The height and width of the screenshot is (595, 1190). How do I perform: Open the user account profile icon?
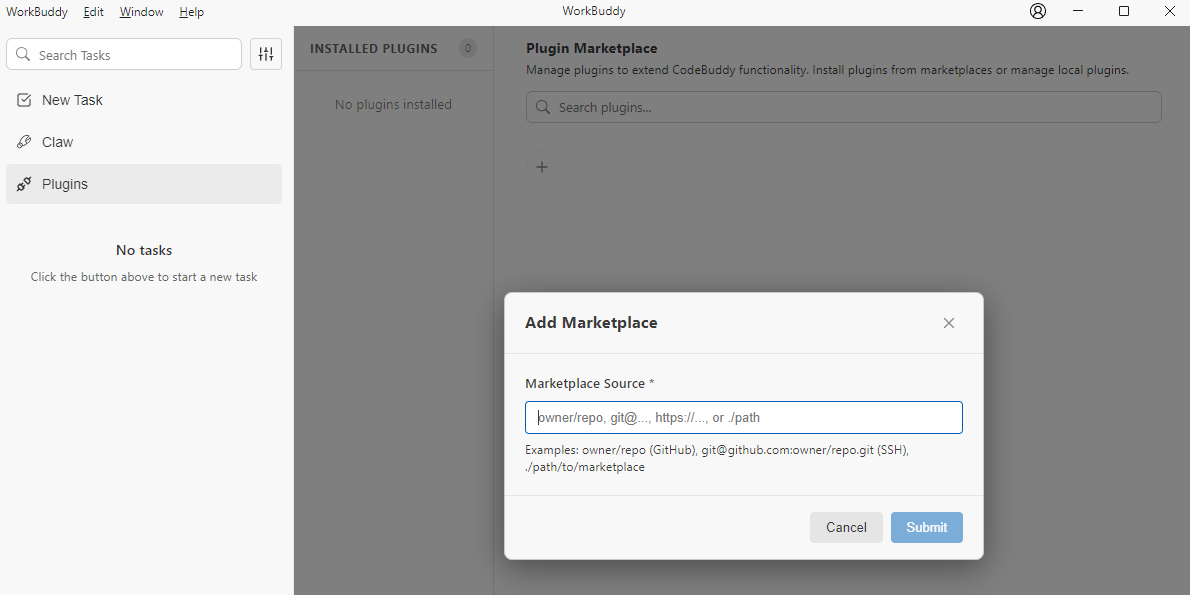pos(1038,12)
